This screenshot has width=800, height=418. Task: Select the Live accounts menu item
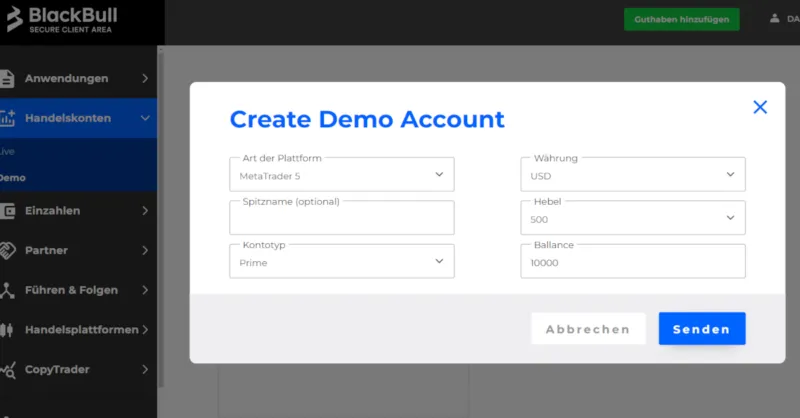point(8,151)
